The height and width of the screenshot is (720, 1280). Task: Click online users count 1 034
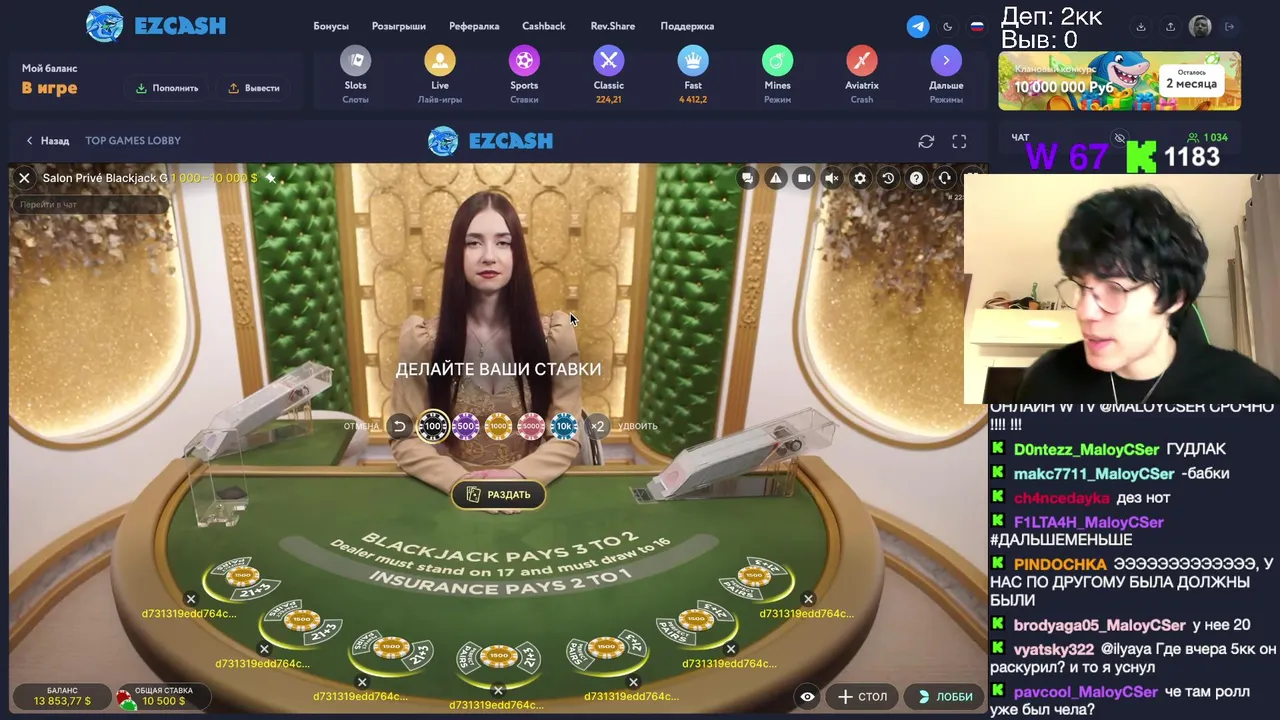click(1208, 138)
